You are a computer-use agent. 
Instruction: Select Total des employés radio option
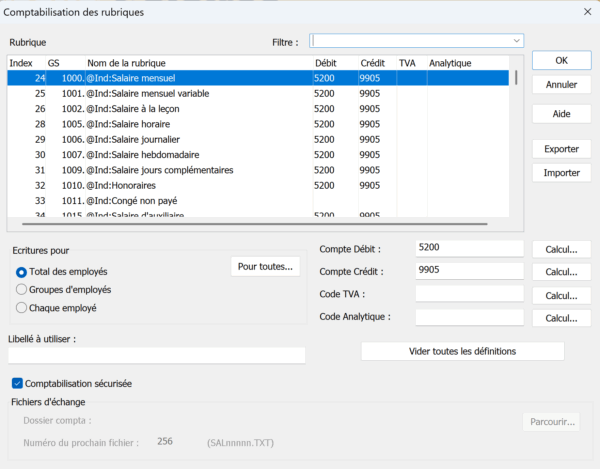(23, 272)
